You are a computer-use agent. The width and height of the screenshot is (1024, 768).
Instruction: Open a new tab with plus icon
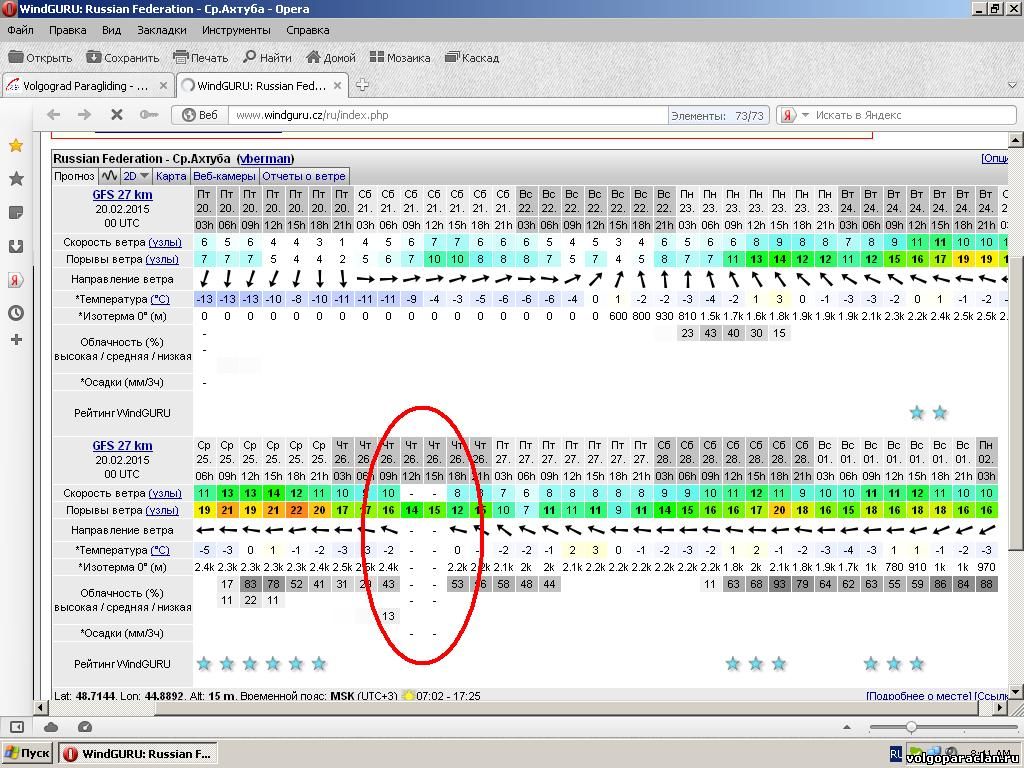coord(362,85)
